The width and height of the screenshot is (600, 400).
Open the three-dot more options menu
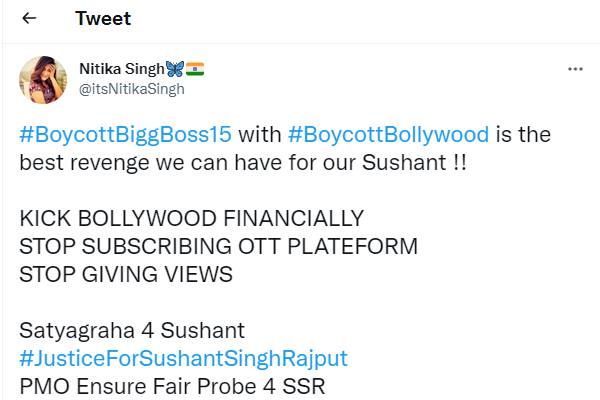tap(575, 69)
